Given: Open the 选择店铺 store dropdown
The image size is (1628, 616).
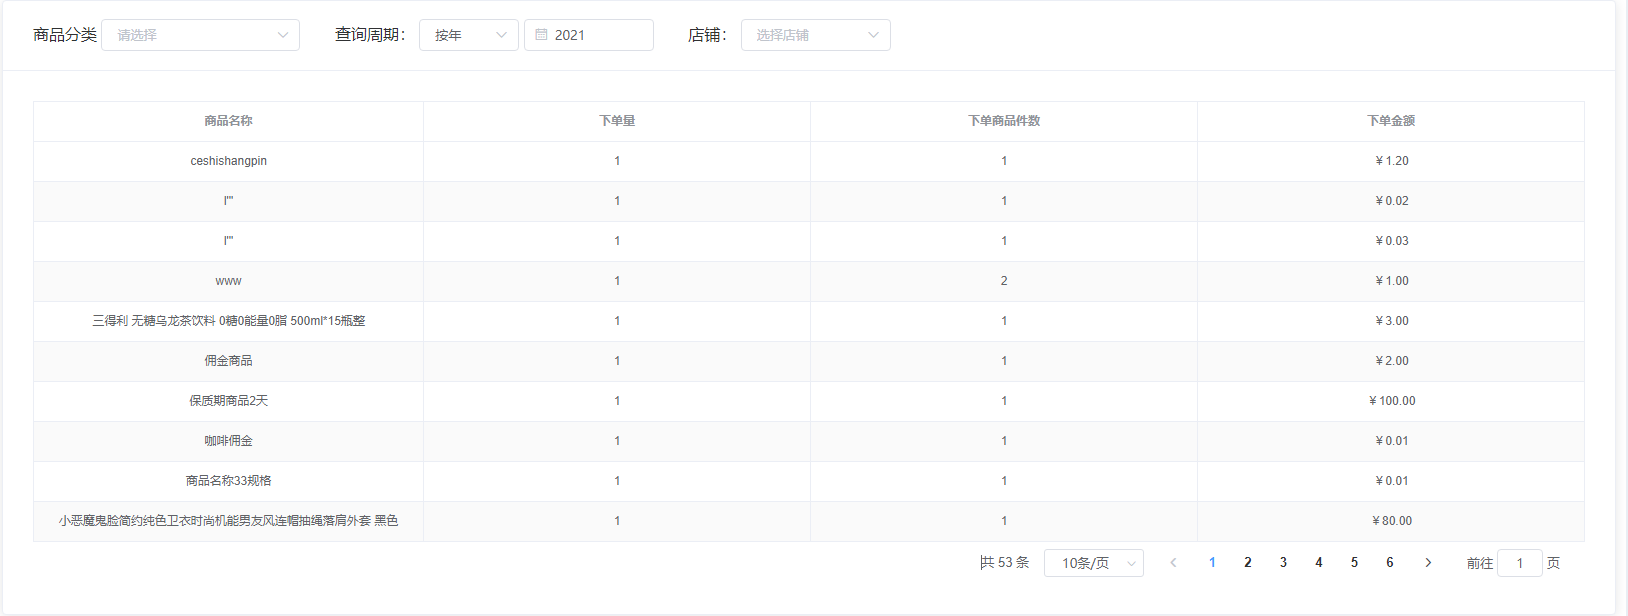Looking at the screenshot, I should [x=816, y=35].
